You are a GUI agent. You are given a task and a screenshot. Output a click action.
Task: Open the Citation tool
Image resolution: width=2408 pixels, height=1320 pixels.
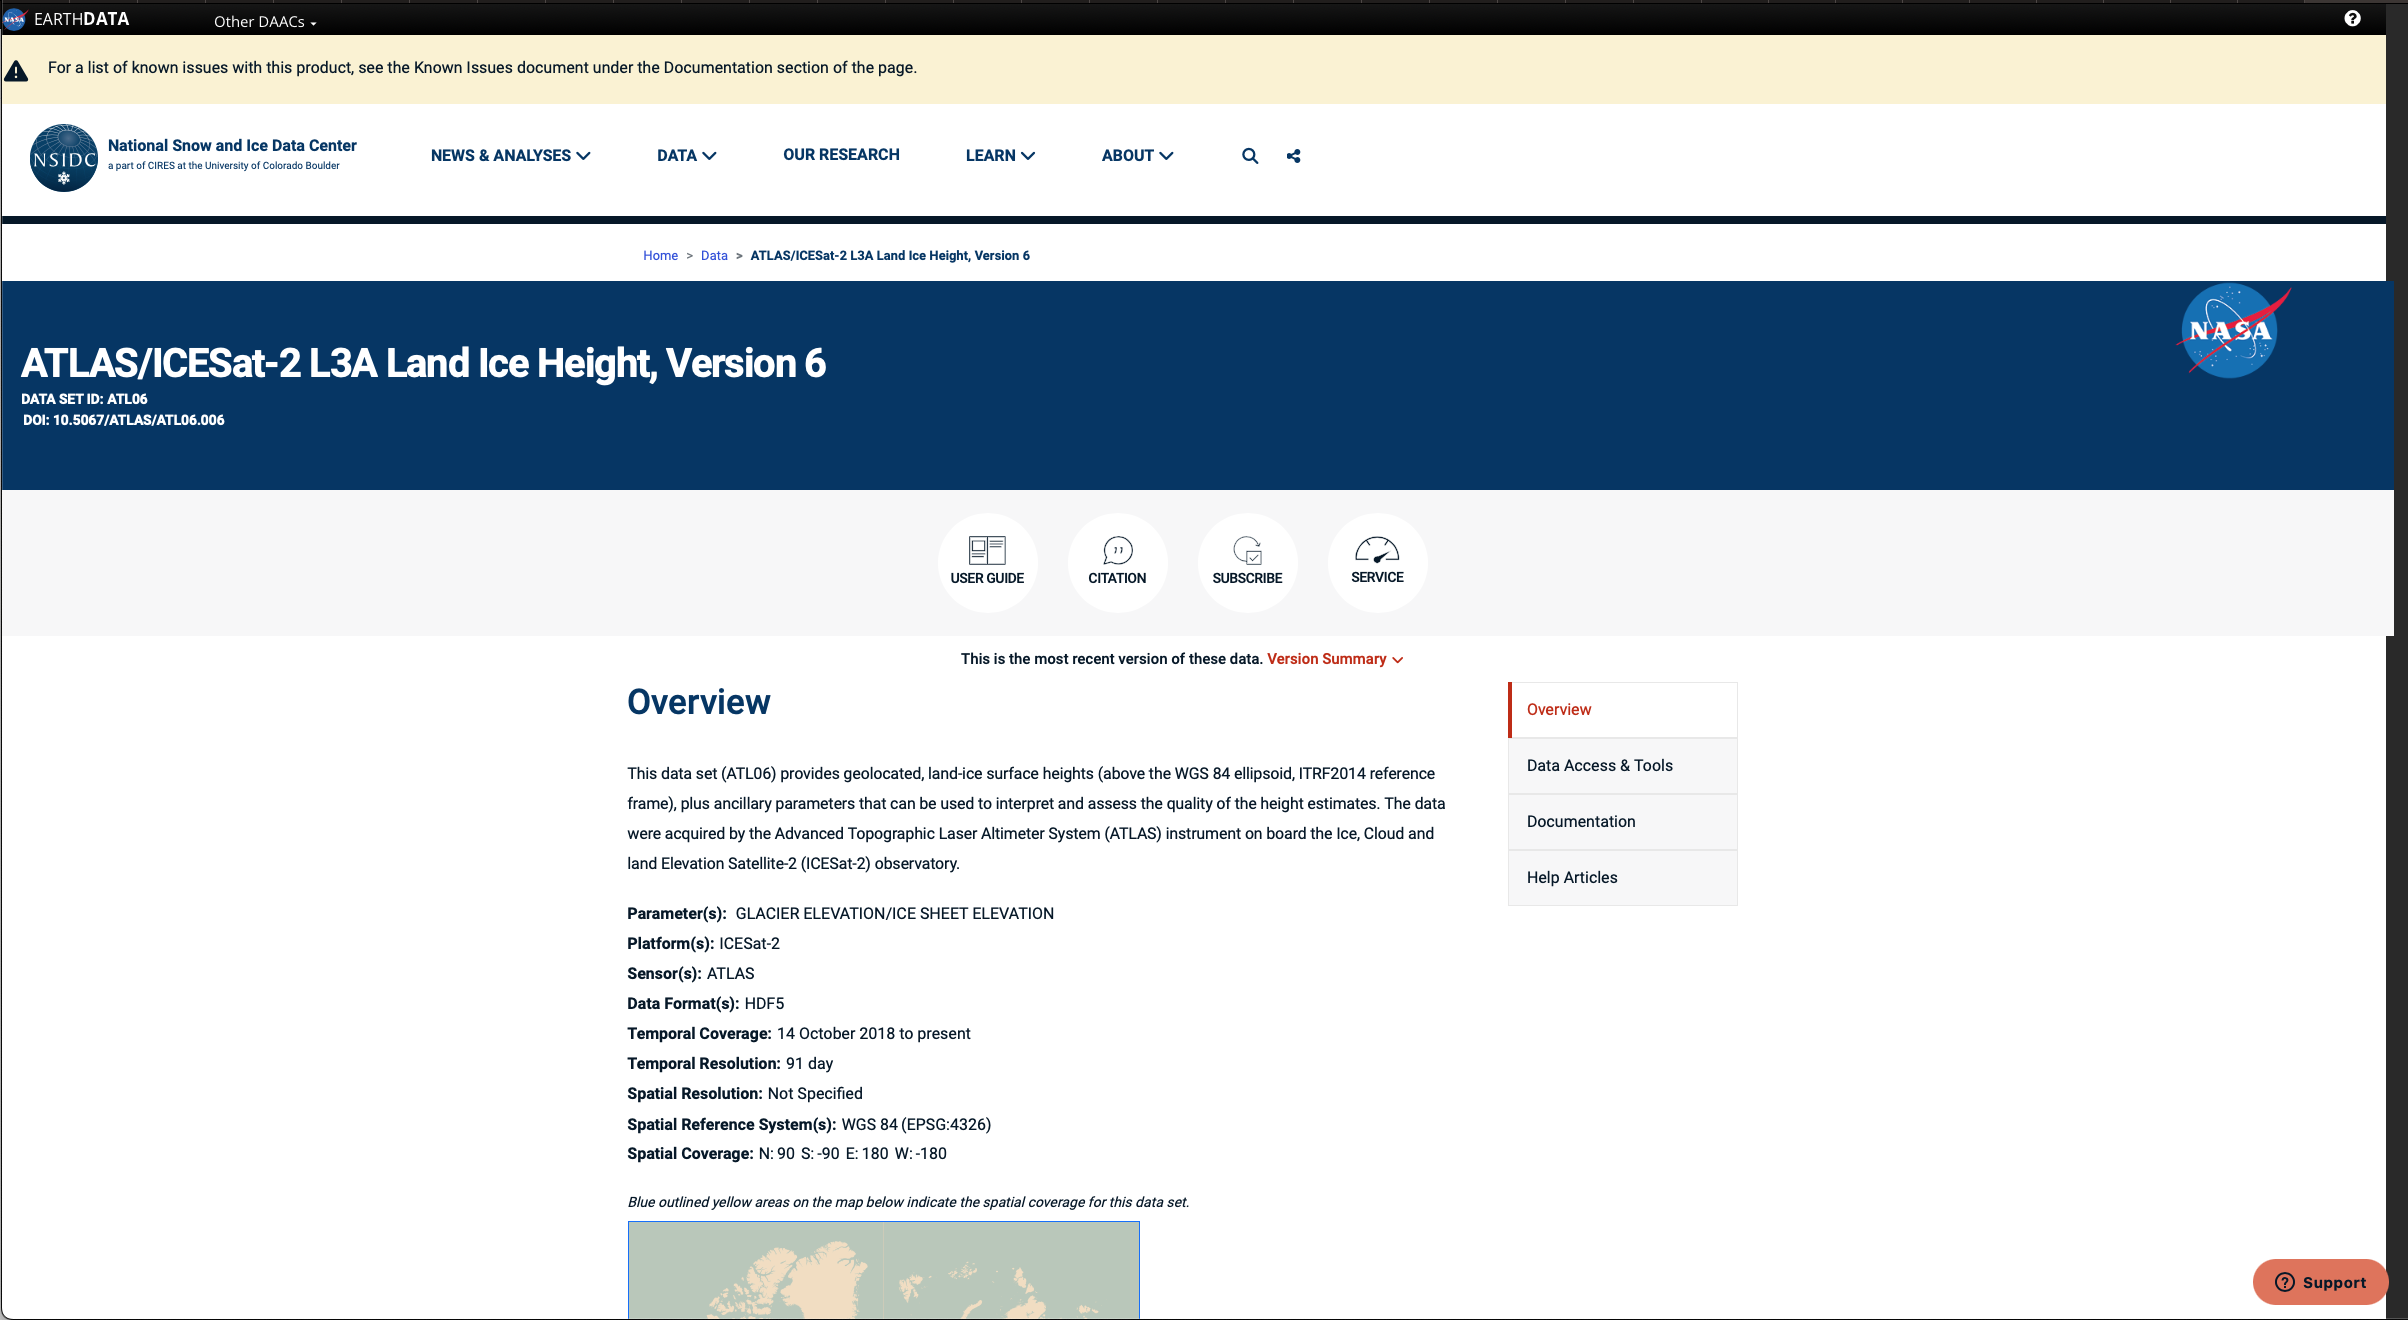[1116, 561]
